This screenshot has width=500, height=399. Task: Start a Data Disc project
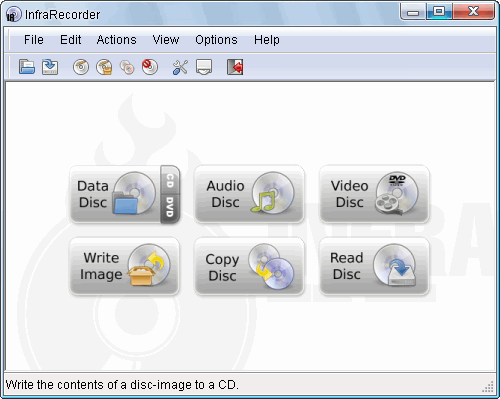[x=115, y=194]
